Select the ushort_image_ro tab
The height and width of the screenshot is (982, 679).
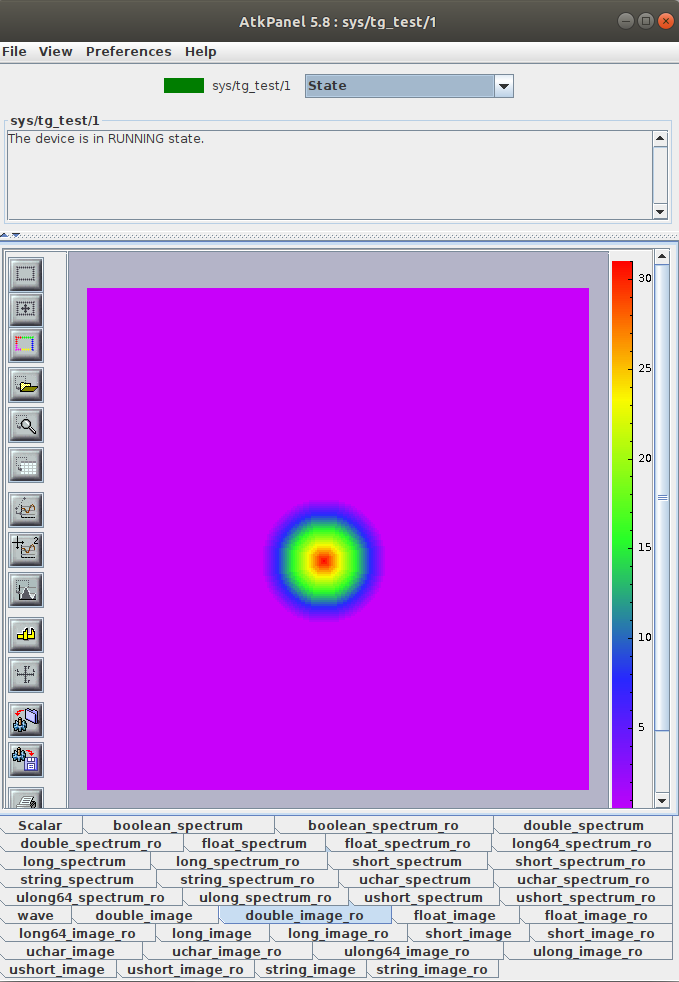185,970
